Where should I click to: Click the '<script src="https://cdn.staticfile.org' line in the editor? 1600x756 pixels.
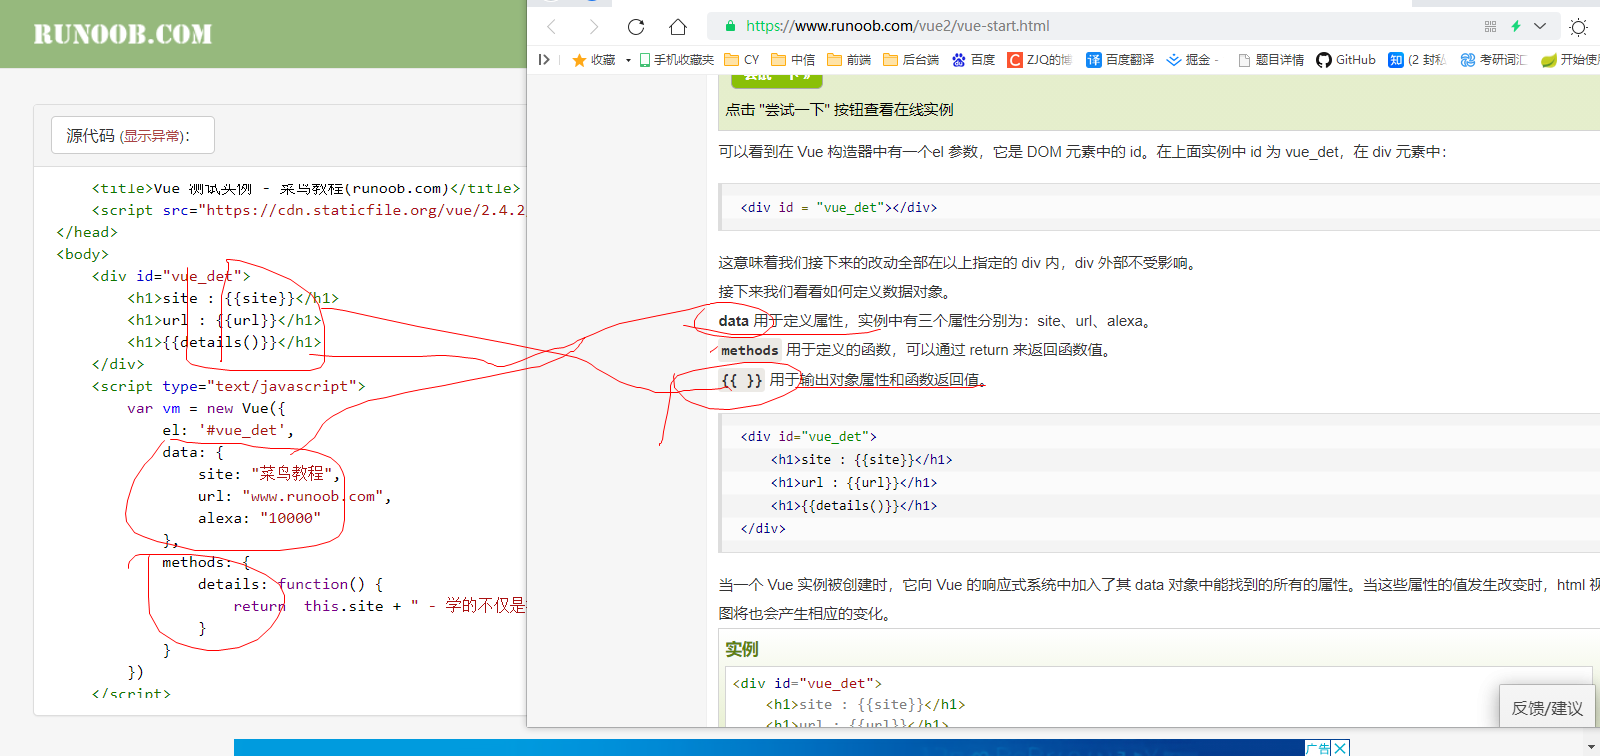[308, 210]
